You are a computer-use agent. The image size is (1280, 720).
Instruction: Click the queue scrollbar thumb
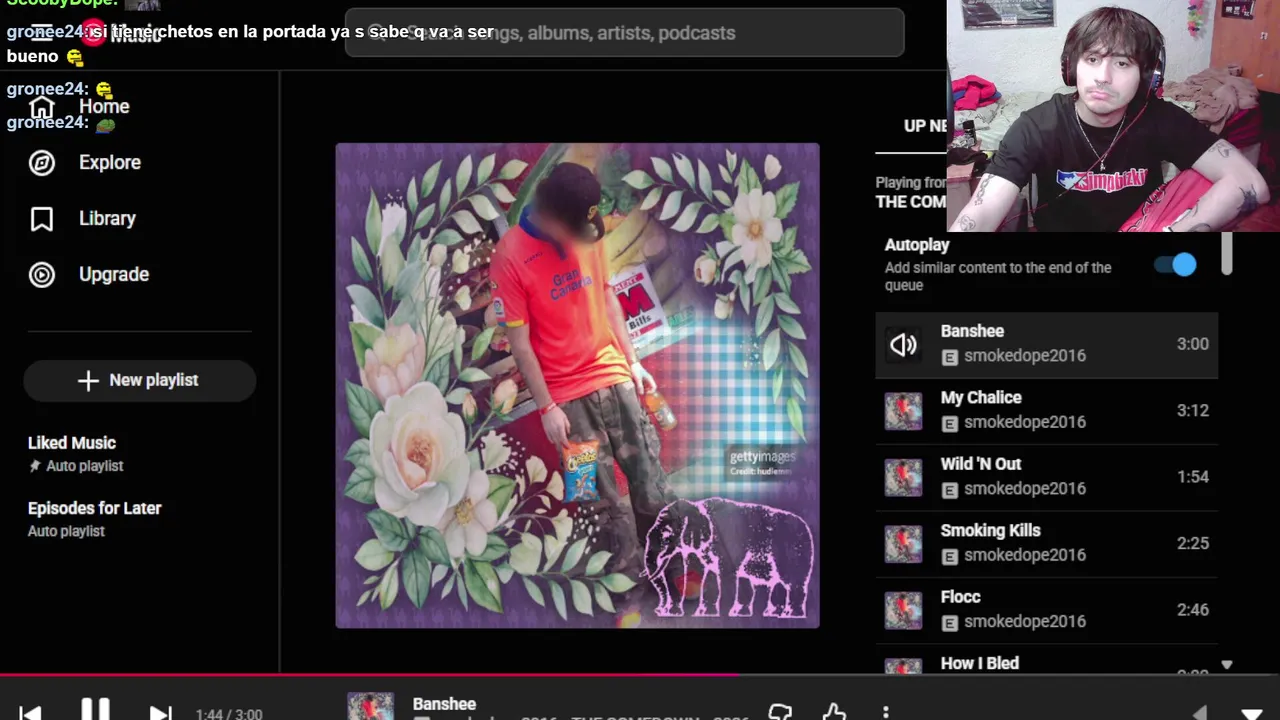click(x=1226, y=253)
